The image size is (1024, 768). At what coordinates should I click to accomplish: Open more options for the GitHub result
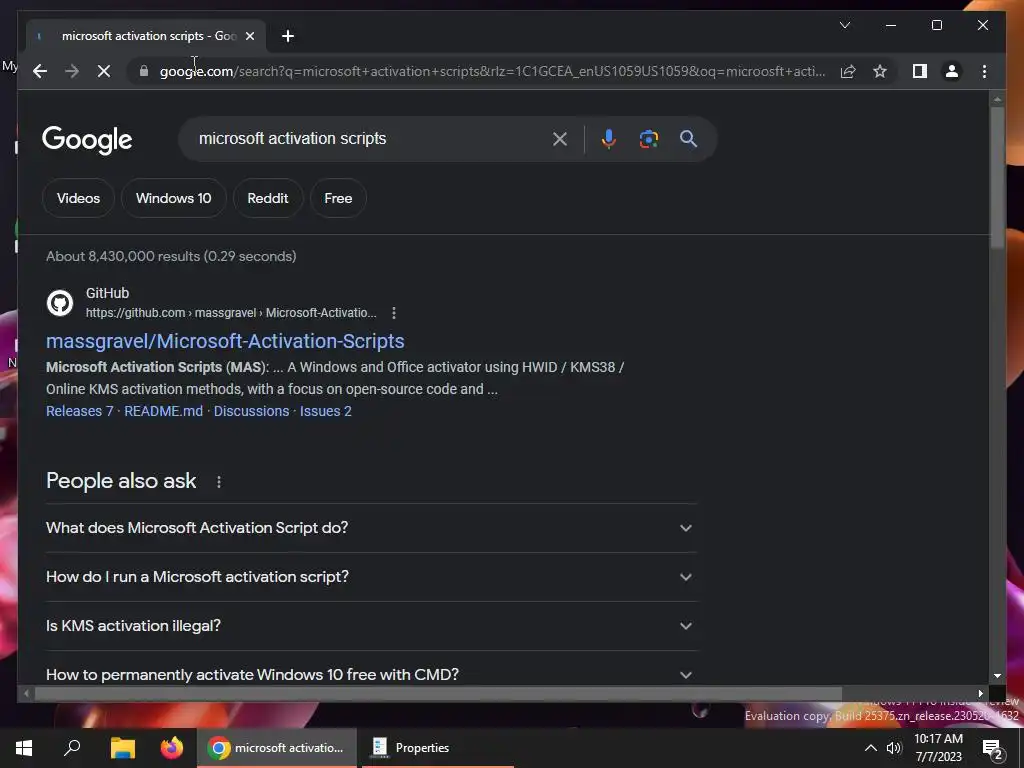pyautogui.click(x=394, y=313)
